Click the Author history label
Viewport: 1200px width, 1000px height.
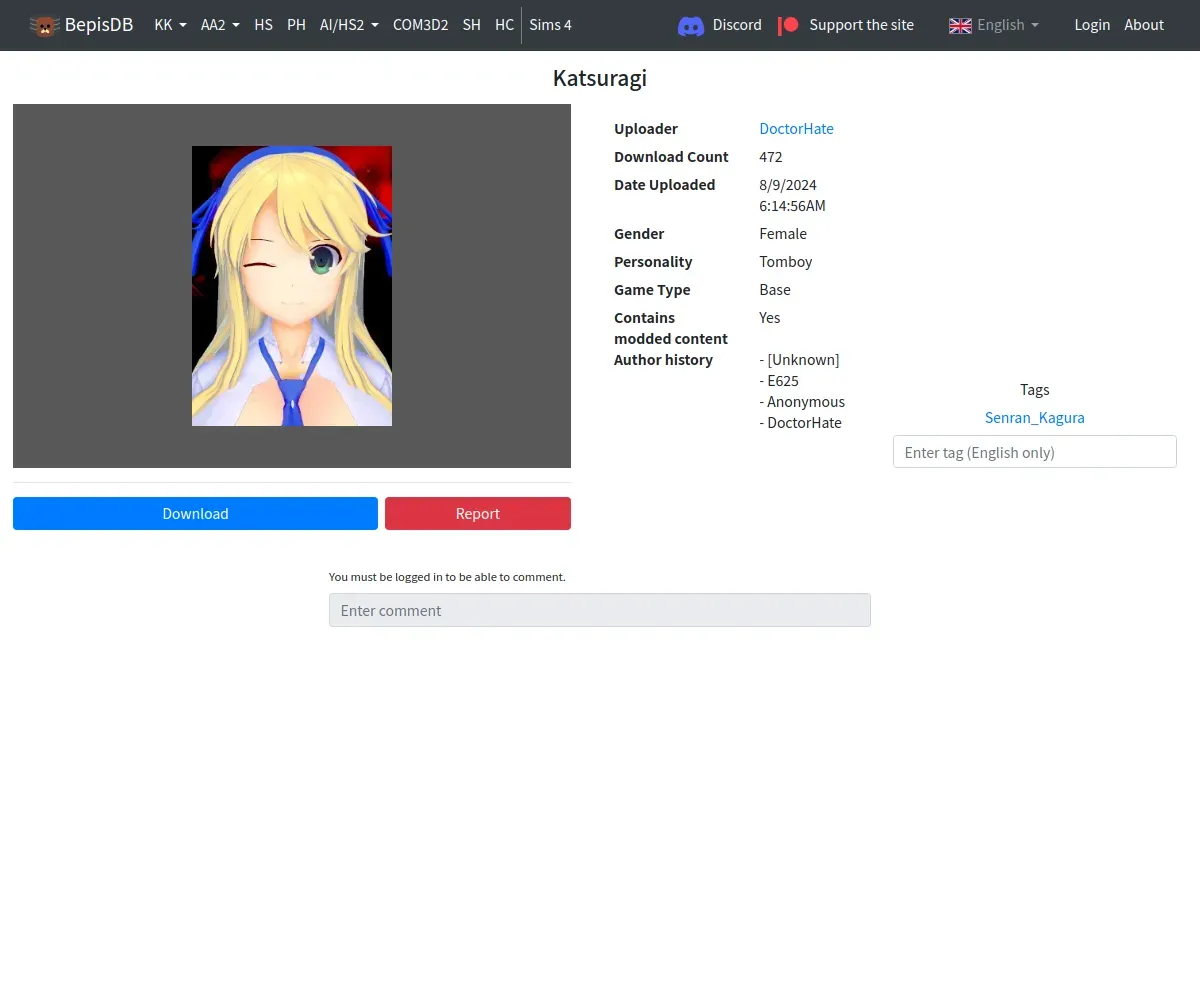coord(663,360)
